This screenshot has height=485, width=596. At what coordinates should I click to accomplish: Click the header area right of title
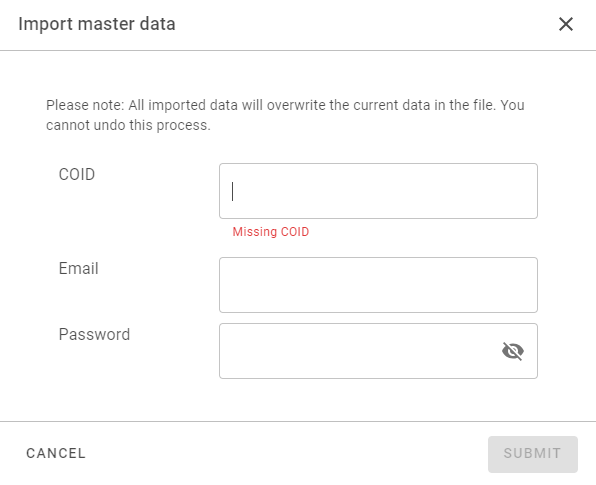[x=361, y=24]
